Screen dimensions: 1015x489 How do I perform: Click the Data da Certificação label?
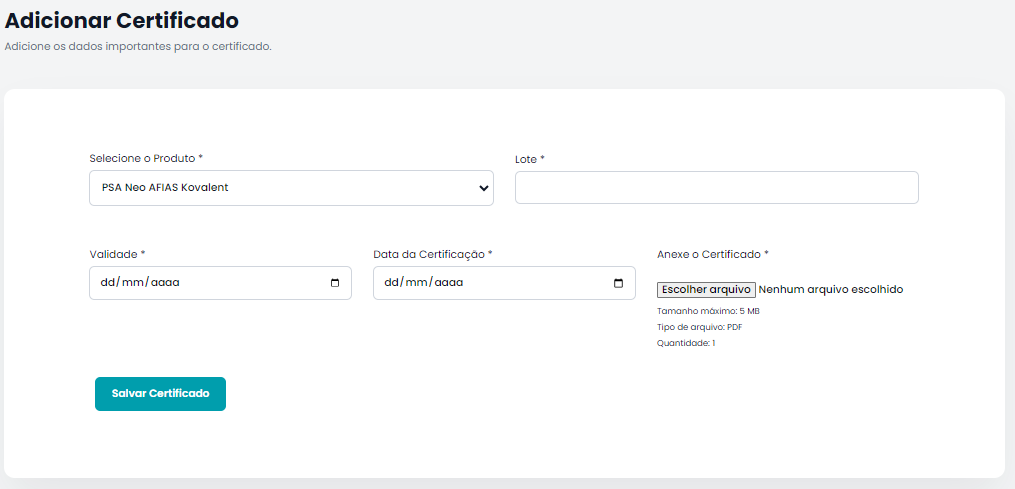point(432,254)
